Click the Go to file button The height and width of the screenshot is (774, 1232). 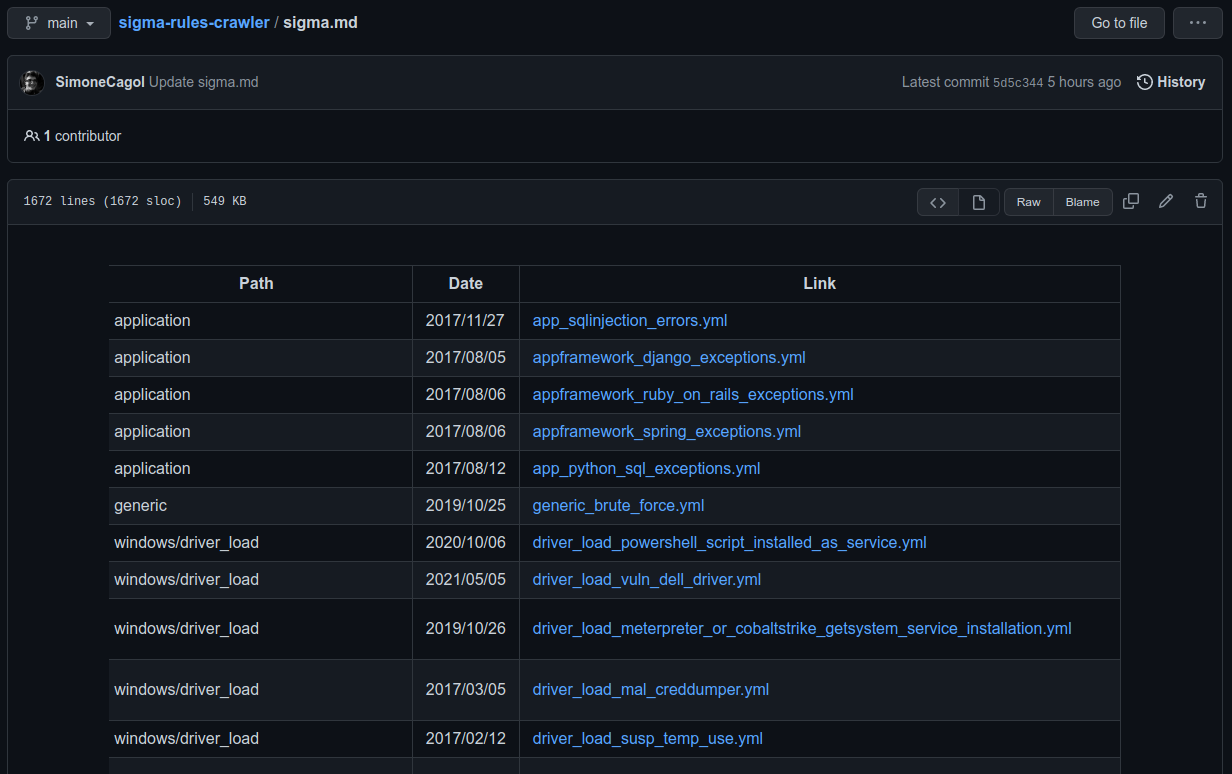(1119, 23)
